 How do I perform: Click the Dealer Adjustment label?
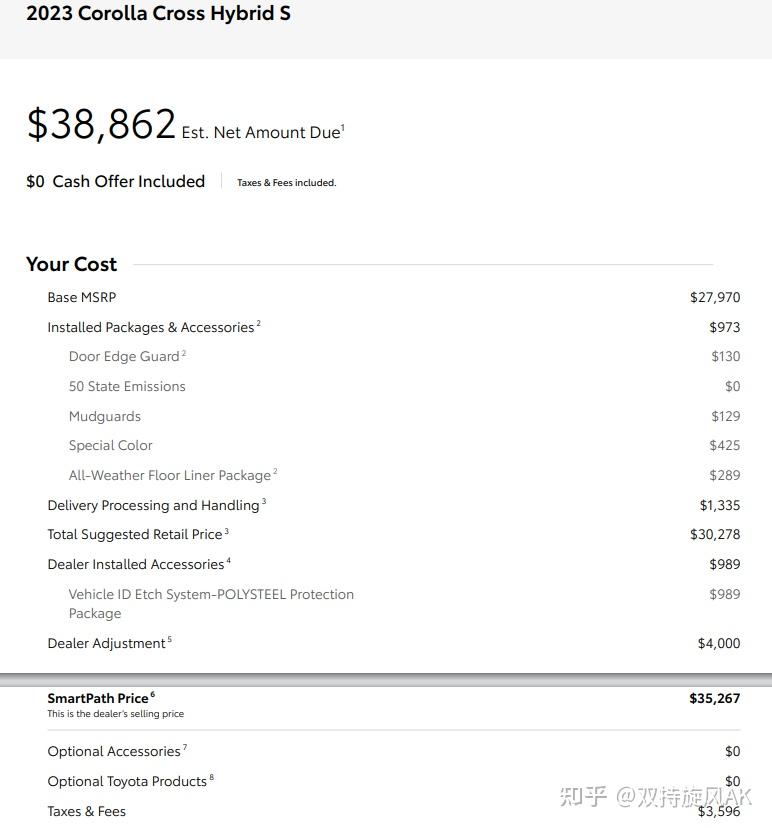pos(109,643)
